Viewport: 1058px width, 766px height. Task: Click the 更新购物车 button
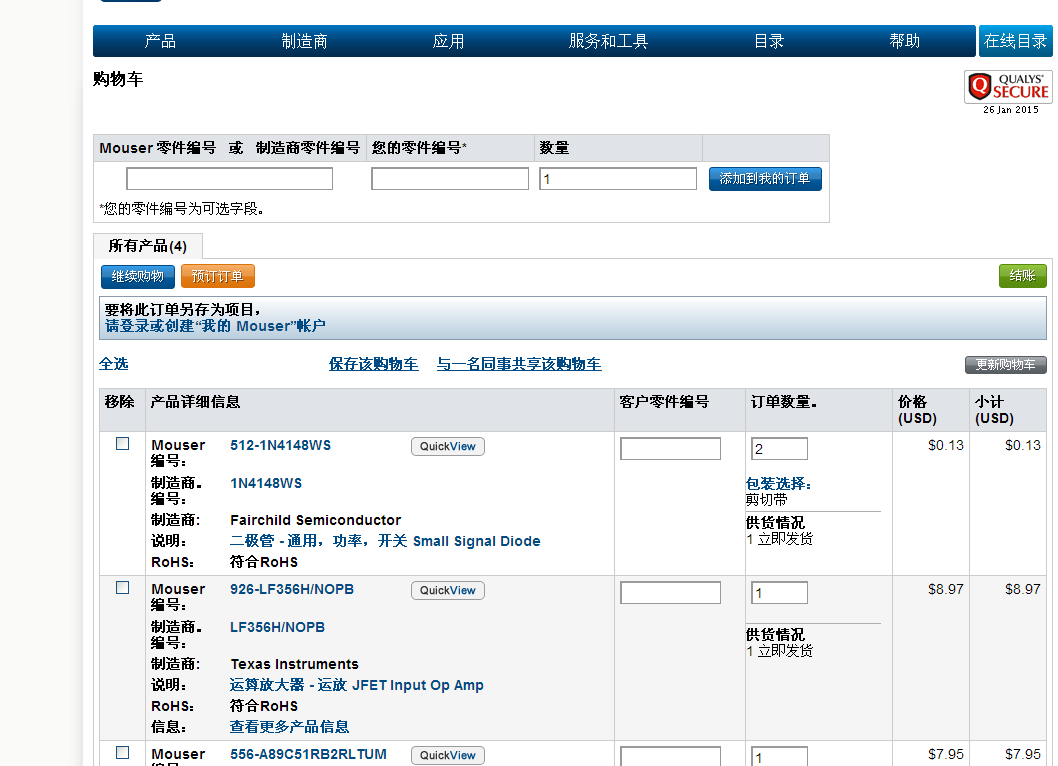pyautogui.click(x=1005, y=364)
